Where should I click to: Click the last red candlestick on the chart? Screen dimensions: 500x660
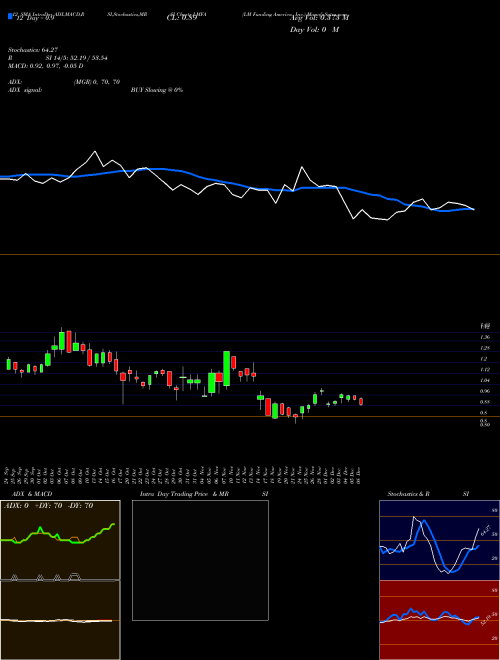pos(361,402)
